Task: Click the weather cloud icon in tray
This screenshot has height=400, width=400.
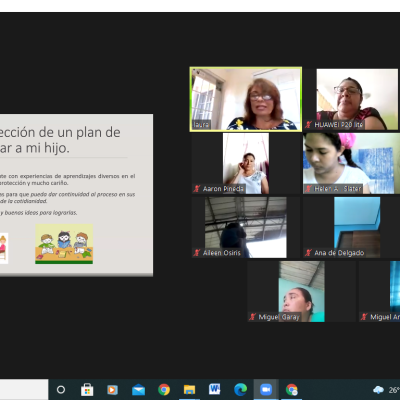Action: (x=378, y=390)
